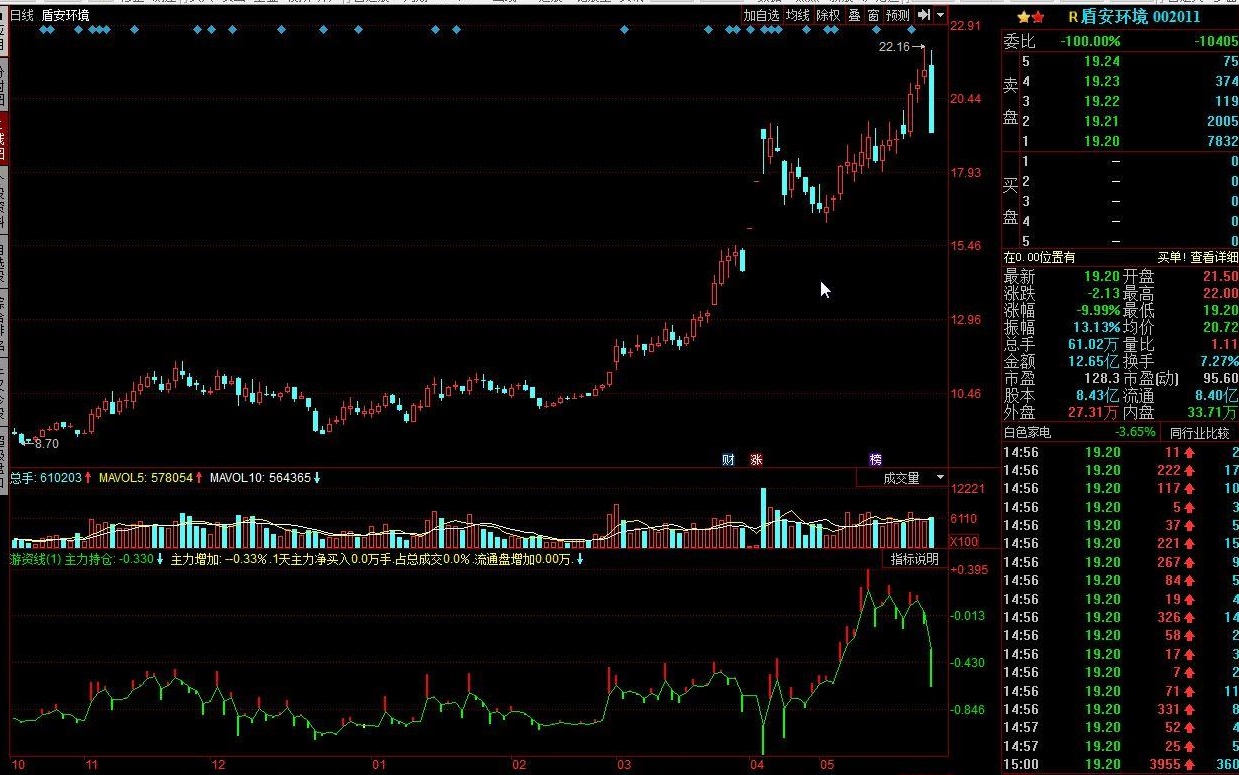Click the red star rating icon
Image resolution: width=1239 pixels, height=775 pixels.
(1037, 17)
